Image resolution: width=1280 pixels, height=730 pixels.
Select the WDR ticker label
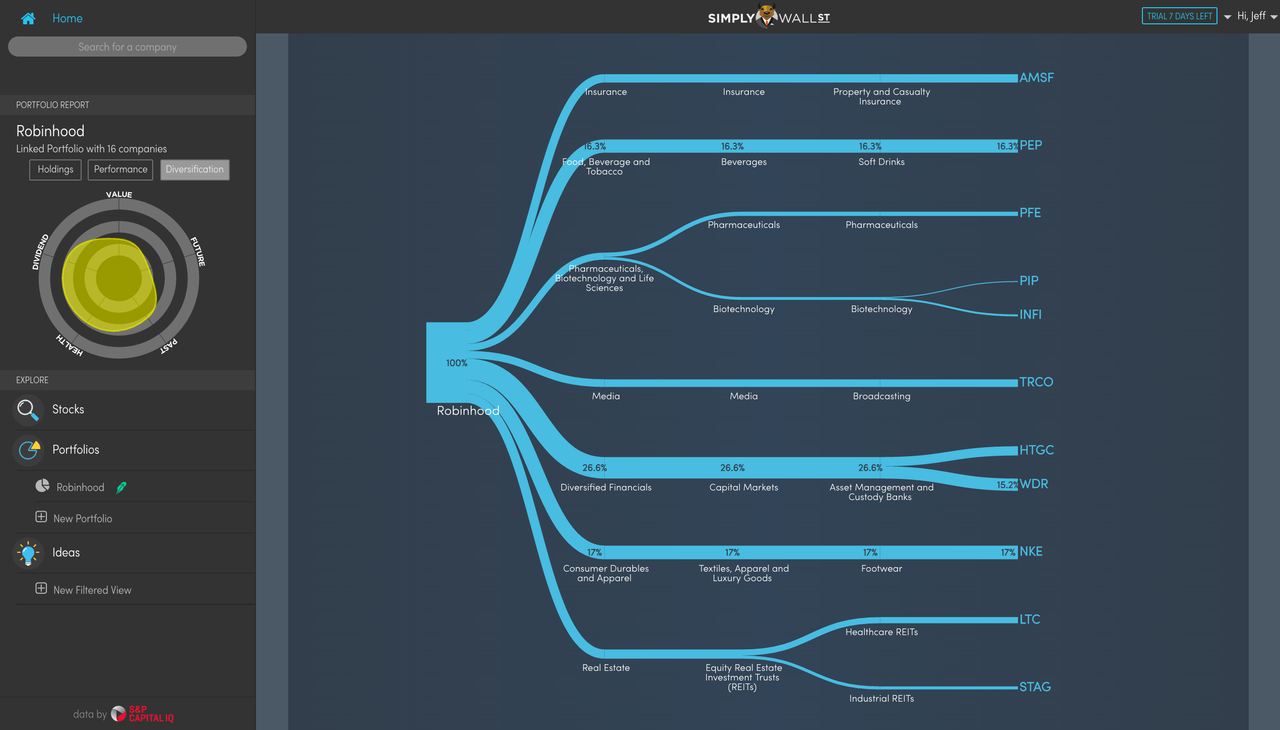(x=1033, y=484)
